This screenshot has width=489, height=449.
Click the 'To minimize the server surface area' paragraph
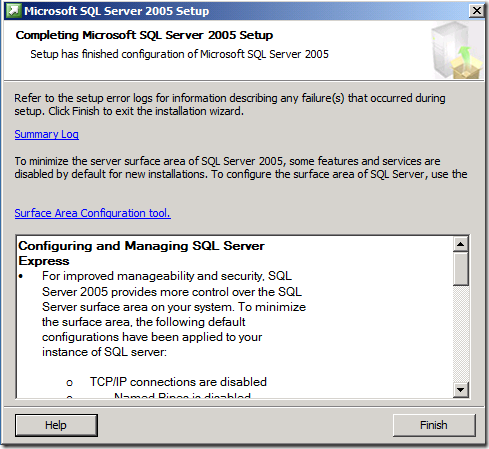pos(241,167)
